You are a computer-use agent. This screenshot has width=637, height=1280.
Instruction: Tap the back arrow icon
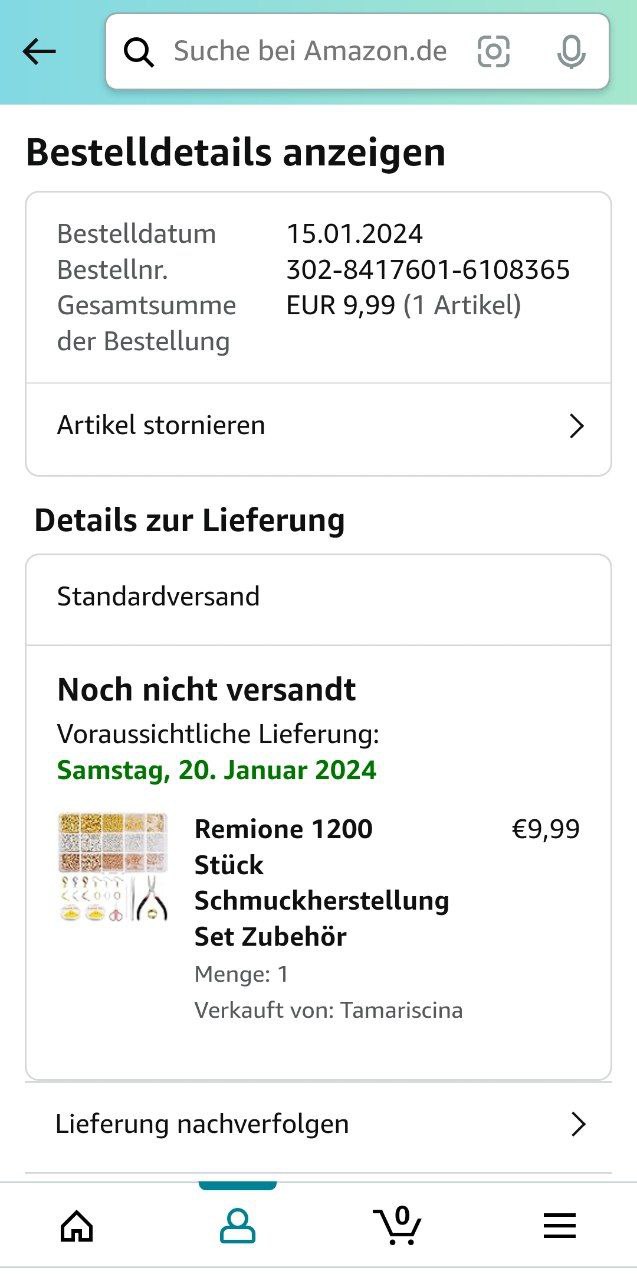pyautogui.click(x=40, y=52)
